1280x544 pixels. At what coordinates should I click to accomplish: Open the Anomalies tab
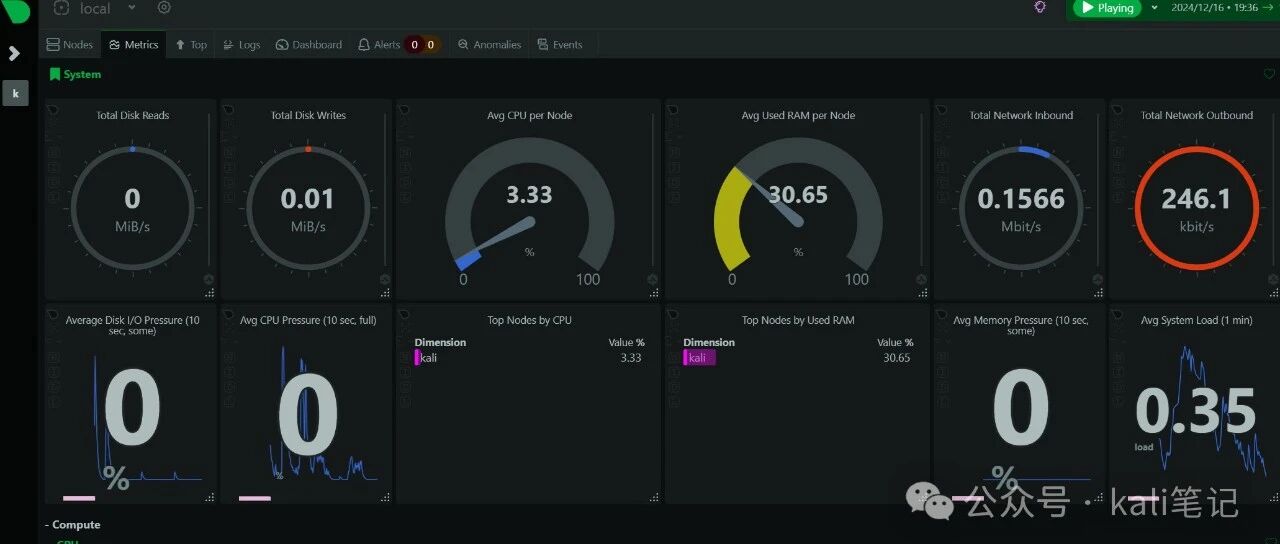click(x=489, y=45)
